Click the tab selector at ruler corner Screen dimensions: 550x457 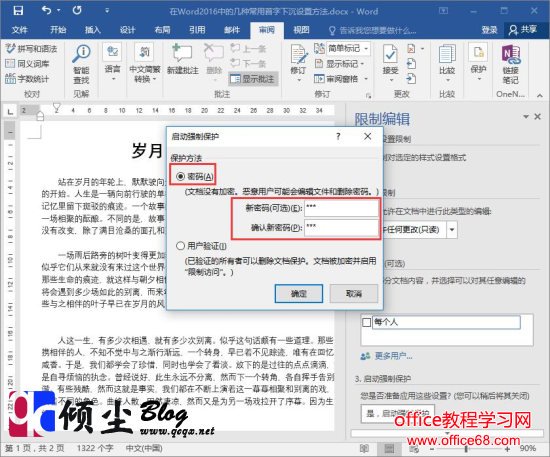point(10,112)
